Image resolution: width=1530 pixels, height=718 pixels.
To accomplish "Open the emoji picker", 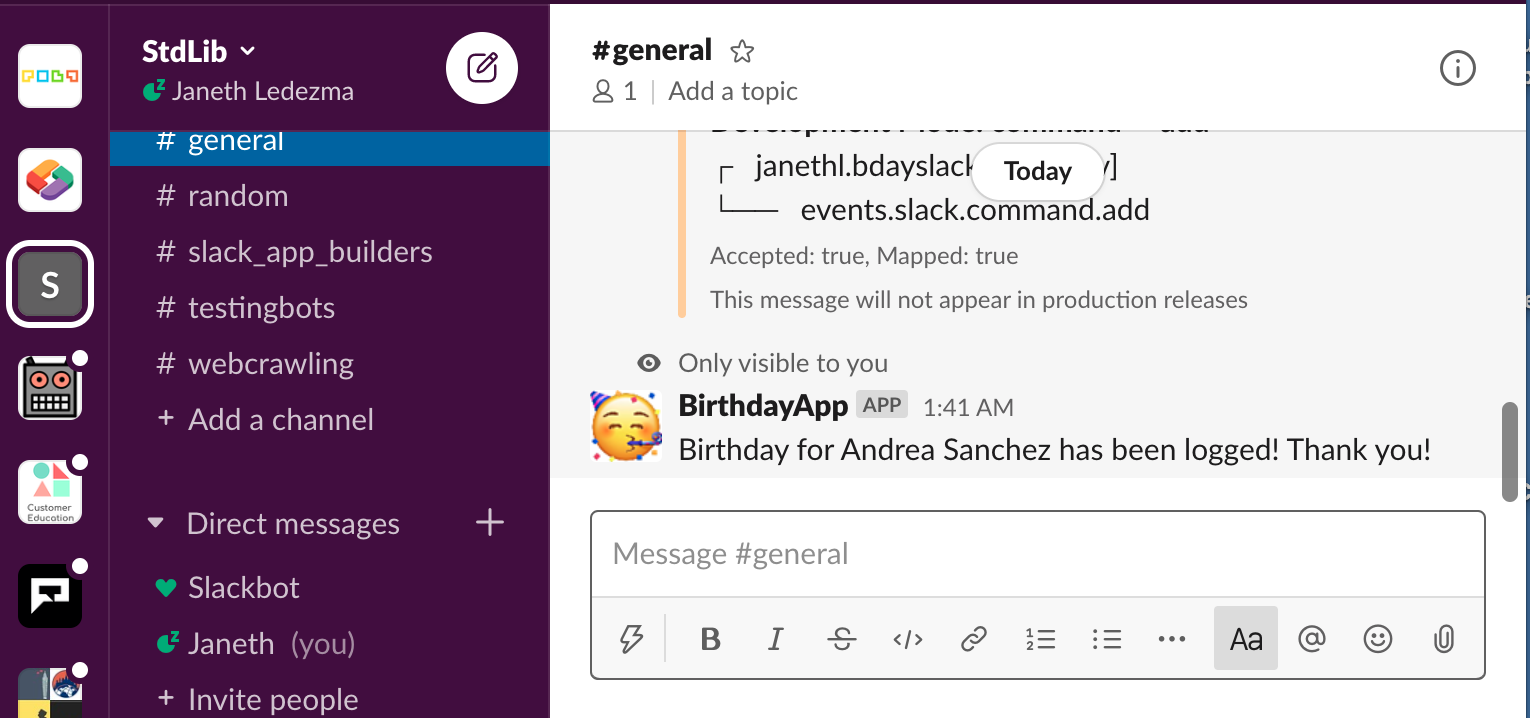I will [1378, 638].
